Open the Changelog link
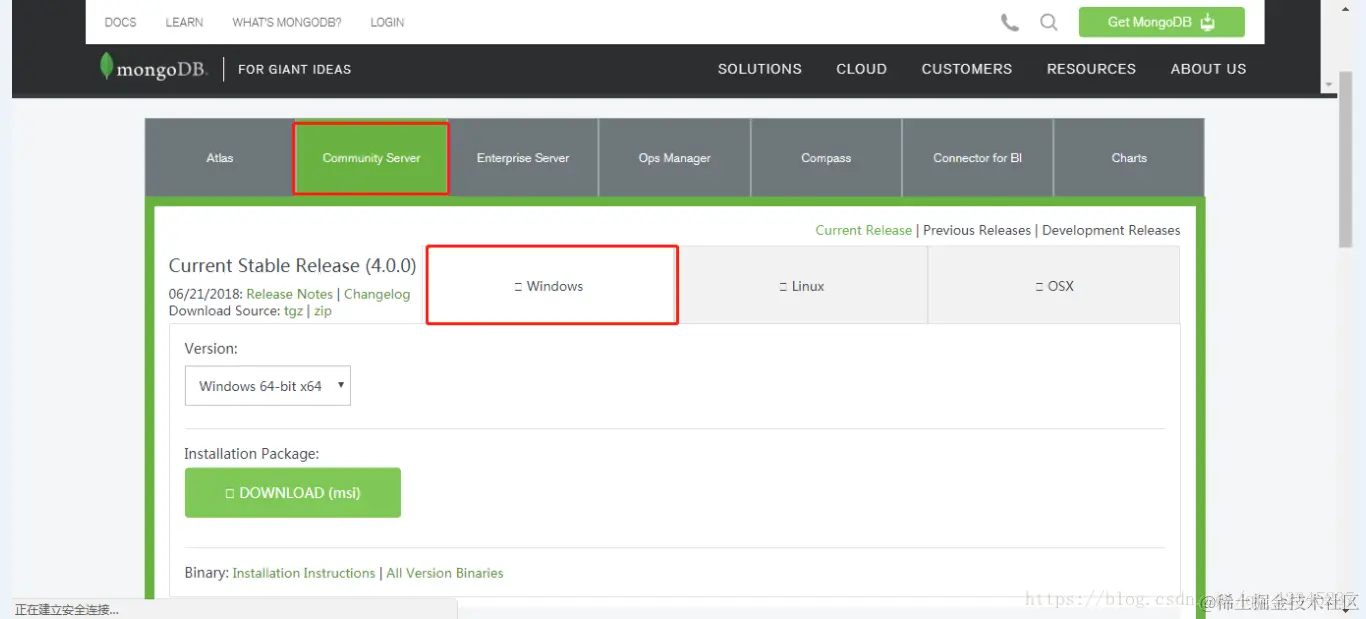The width and height of the screenshot is (1366, 619). coord(377,294)
